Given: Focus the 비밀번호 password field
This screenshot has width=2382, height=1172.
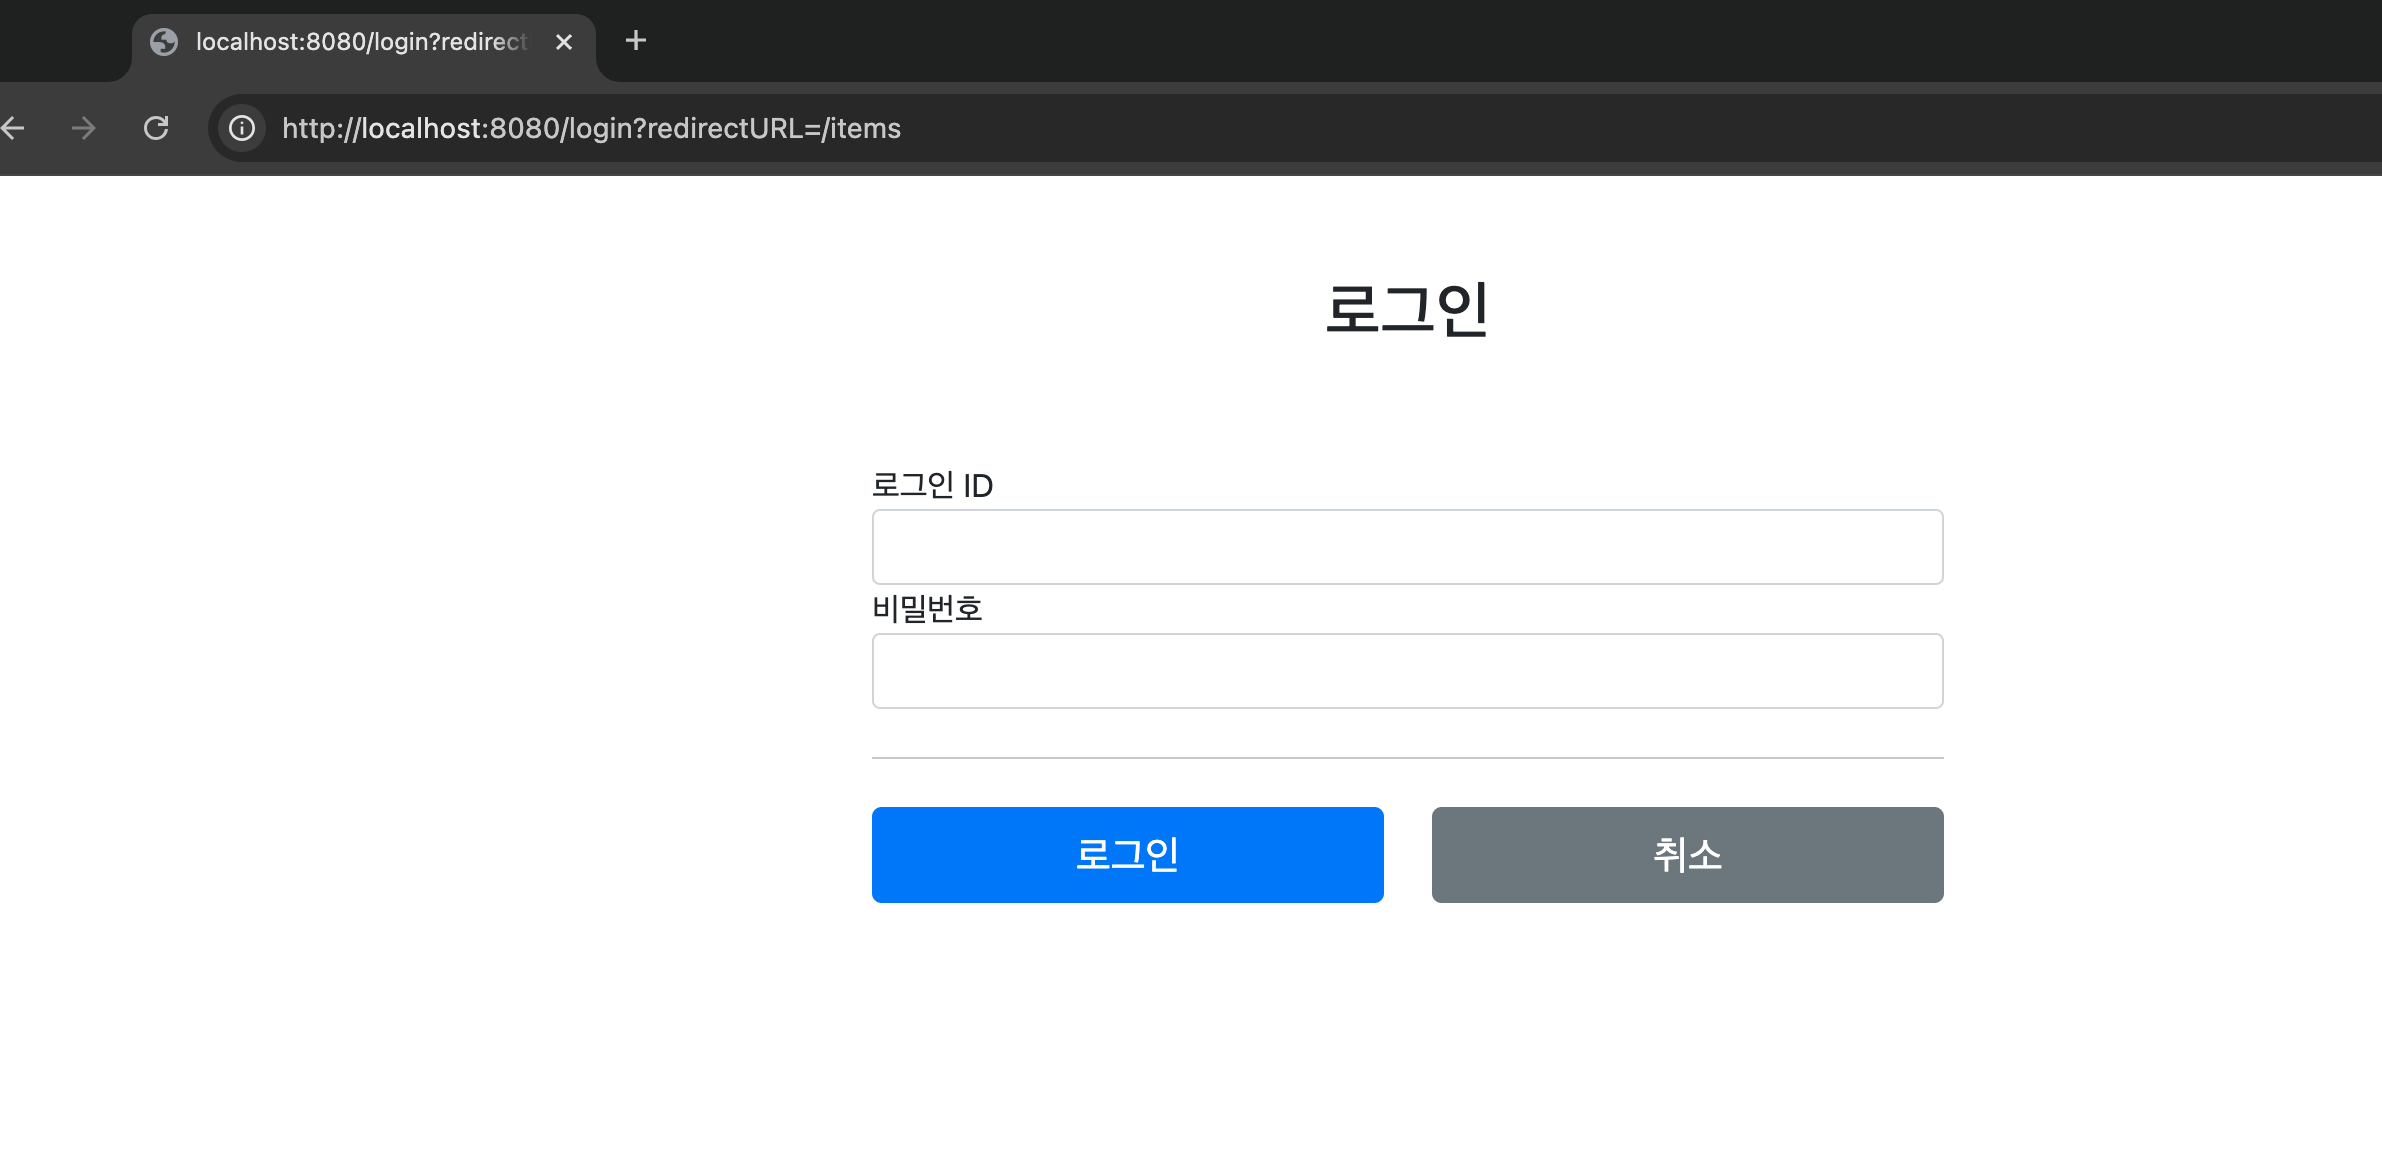Looking at the screenshot, I should [x=1407, y=671].
